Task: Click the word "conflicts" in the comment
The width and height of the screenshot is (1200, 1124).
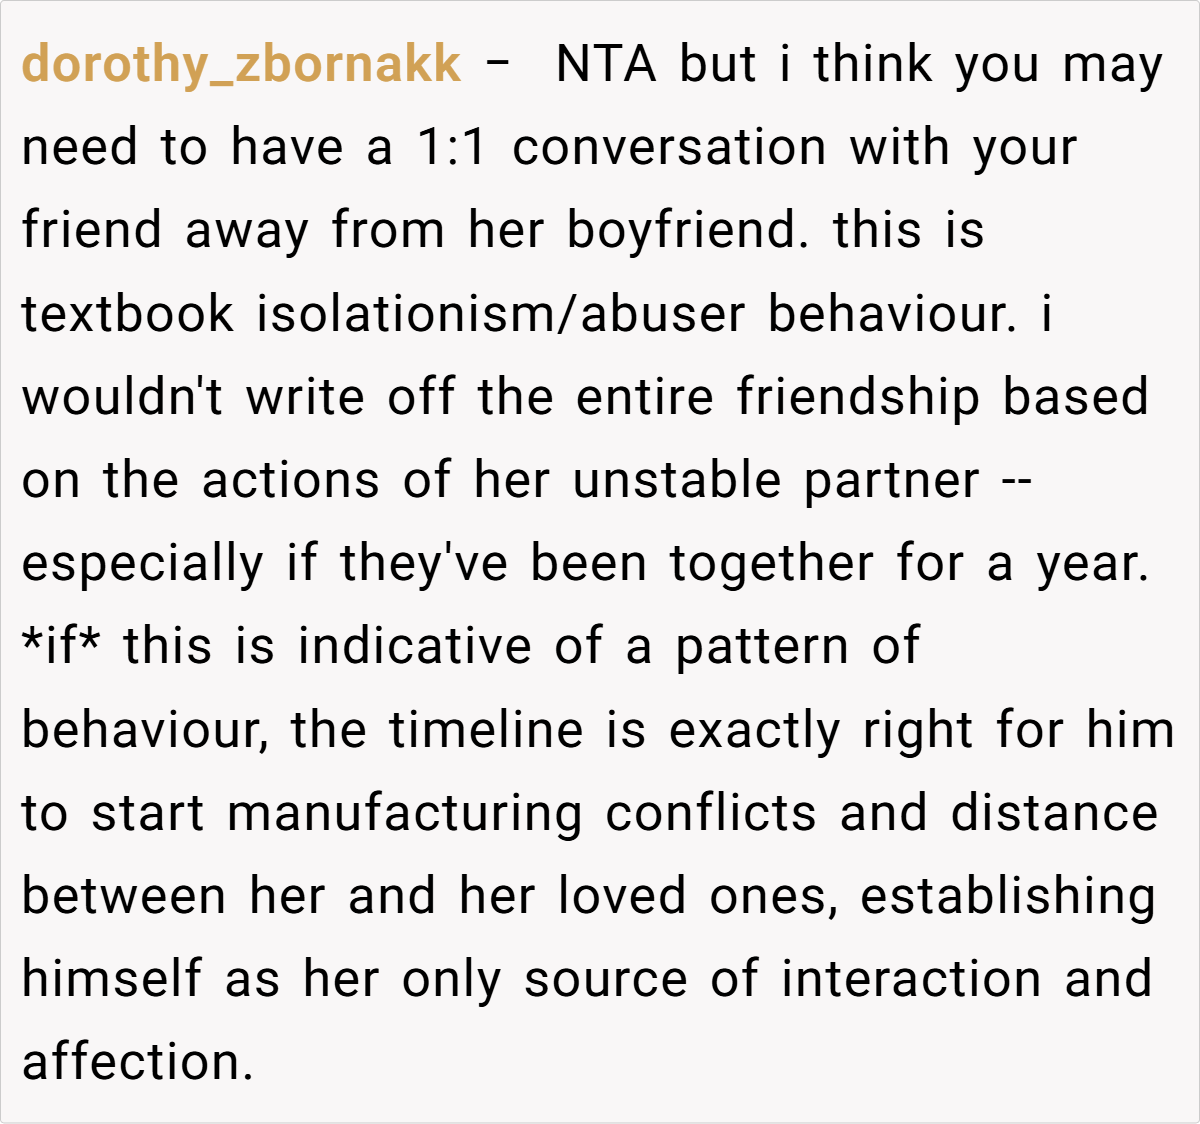Action: point(710,812)
